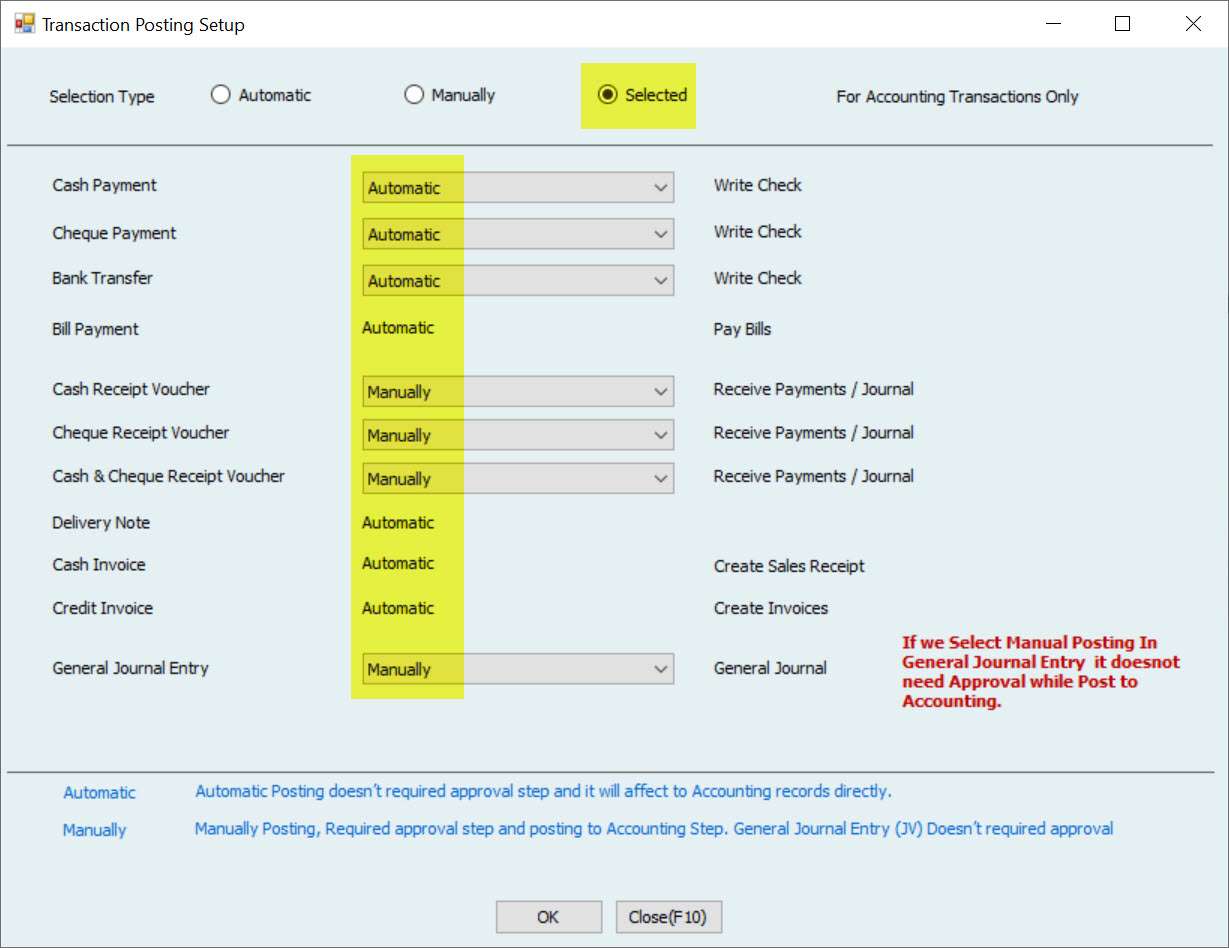Click the Delivery Note label
The image size is (1229, 948).
point(101,523)
